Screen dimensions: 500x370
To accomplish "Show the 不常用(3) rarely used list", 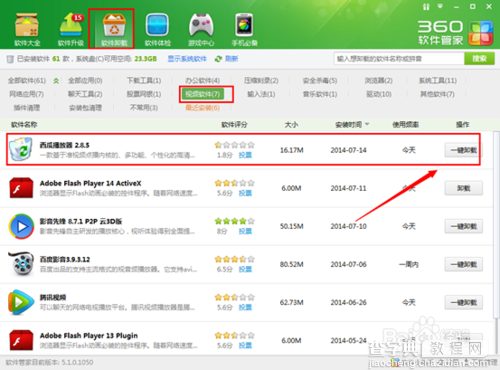I will click(x=144, y=108).
